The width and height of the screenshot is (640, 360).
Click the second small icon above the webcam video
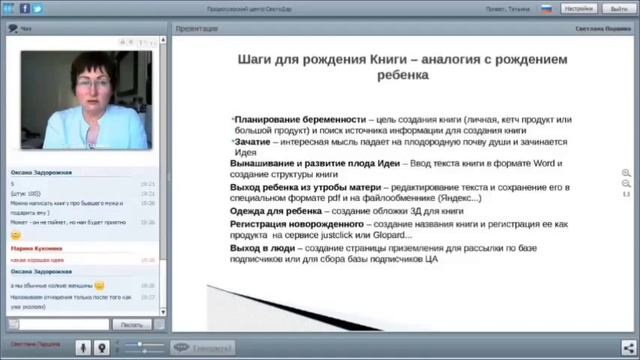click(131, 42)
